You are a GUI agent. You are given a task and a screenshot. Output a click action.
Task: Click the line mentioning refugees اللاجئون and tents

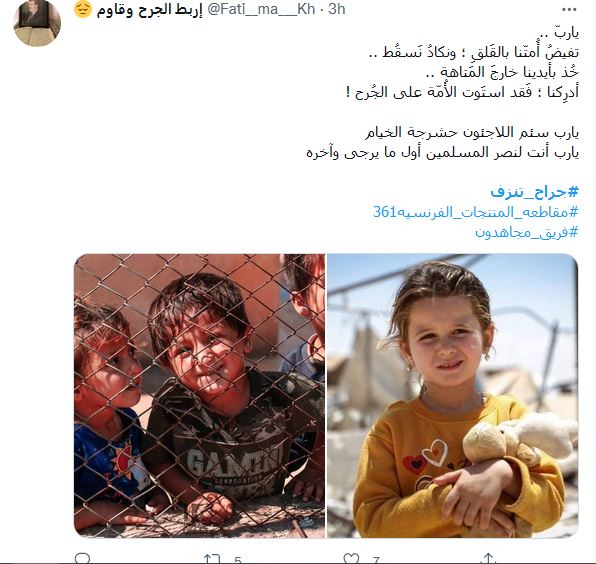tap(472, 133)
